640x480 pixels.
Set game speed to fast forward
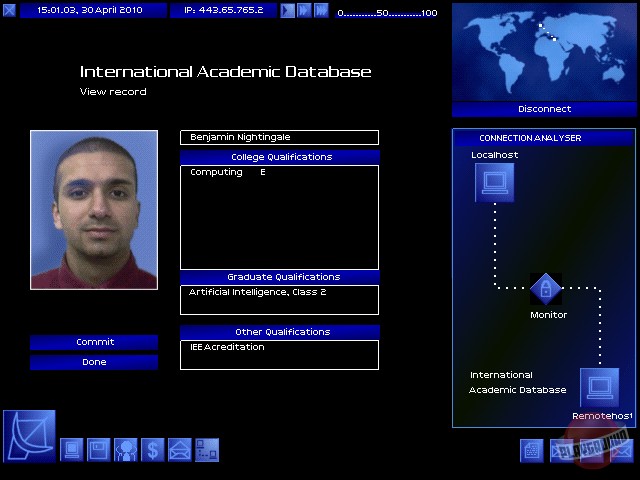pyautogui.click(x=304, y=10)
